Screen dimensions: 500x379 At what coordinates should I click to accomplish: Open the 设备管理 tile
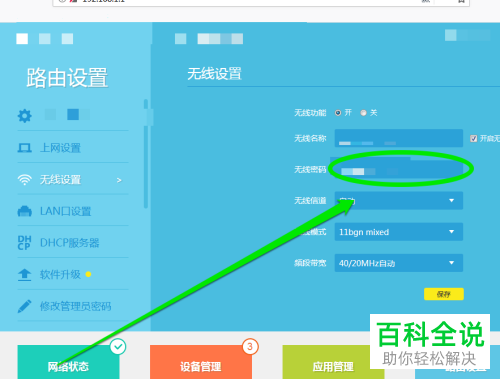[x=201, y=362]
